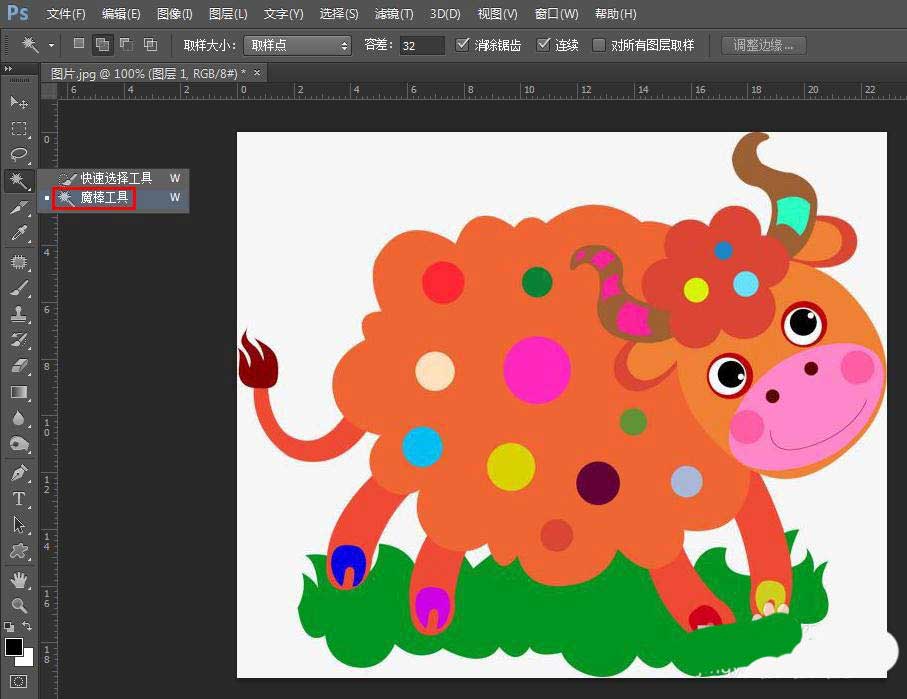Image resolution: width=907 pixels, height=699 pixels.
Task: Activate the Rectangular Marquee tool
Action: click(20, 128)
